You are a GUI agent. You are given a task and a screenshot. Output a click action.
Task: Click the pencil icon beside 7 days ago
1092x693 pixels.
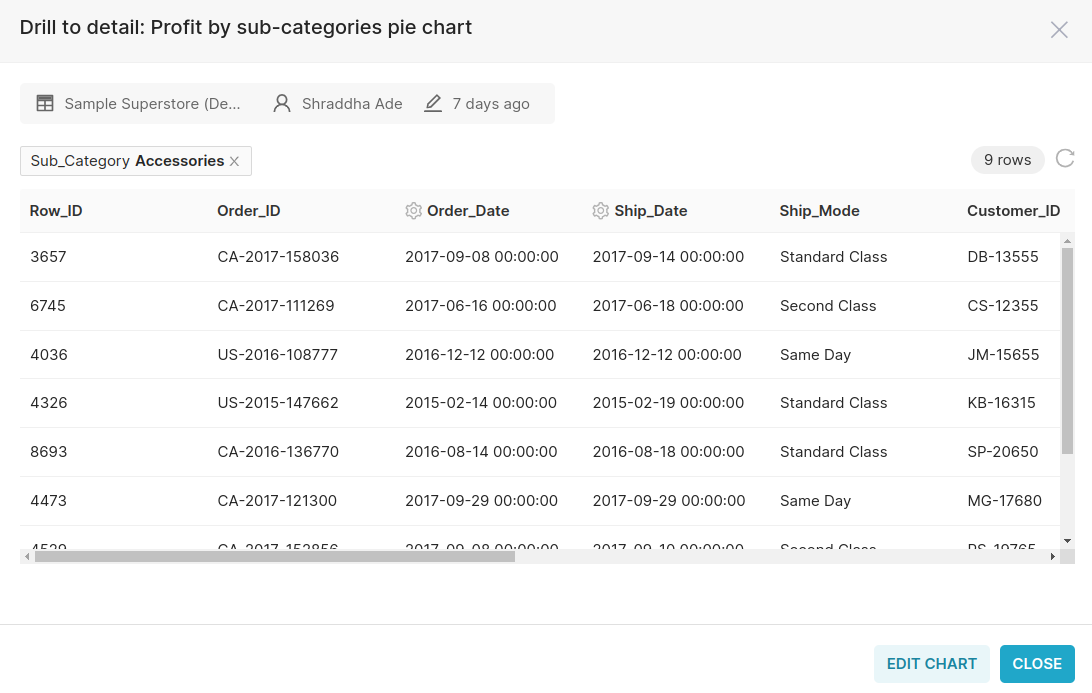point(432,102)
